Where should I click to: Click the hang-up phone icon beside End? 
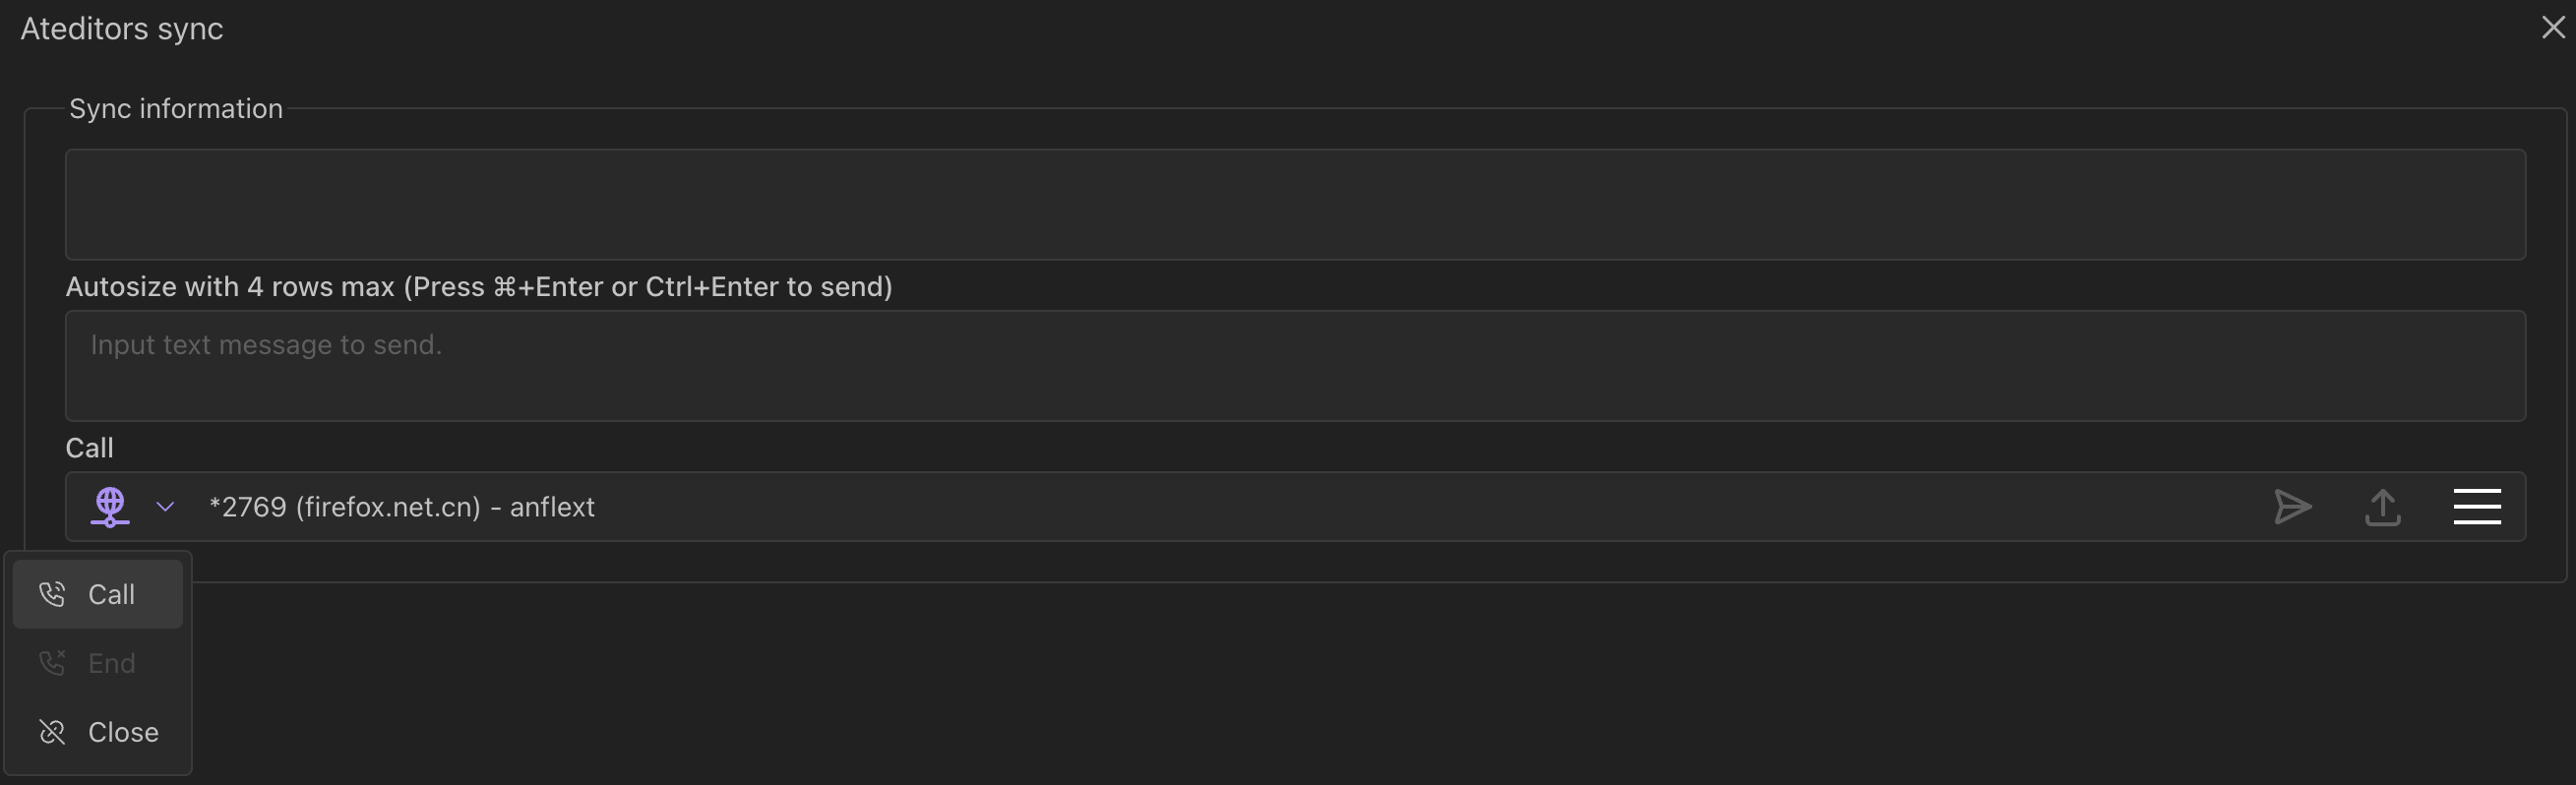(52, 663)
